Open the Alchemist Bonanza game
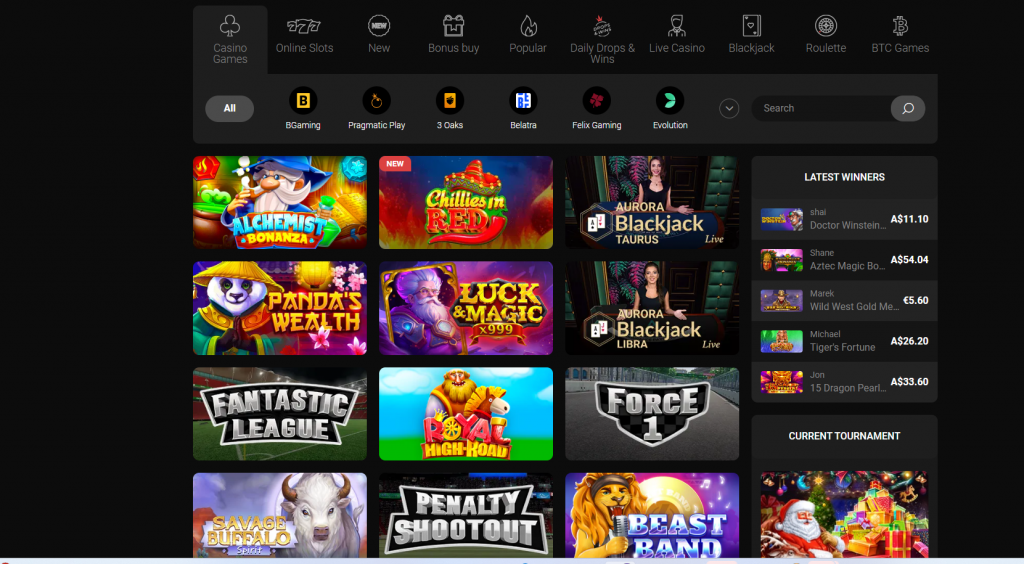 pos(280,202)
